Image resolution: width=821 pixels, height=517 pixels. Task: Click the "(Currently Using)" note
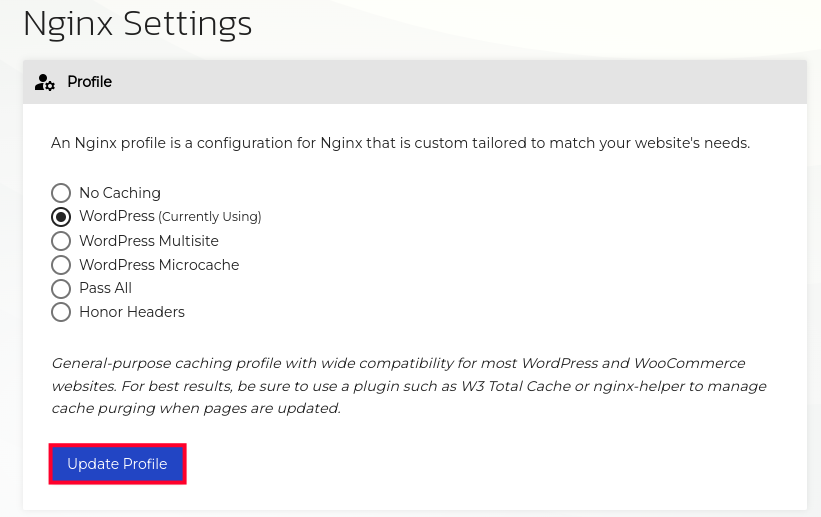coord(210,217)
